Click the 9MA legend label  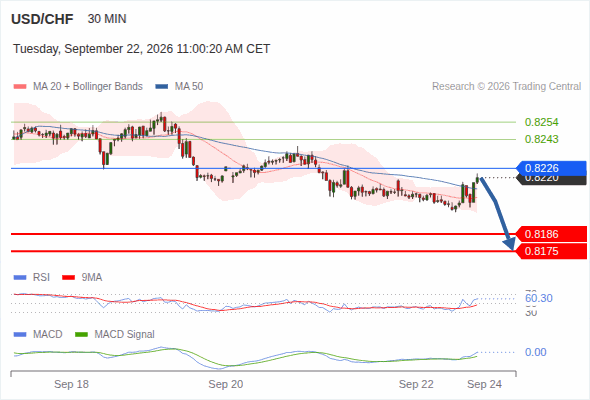pyautogui.click(x=92, y=278)
